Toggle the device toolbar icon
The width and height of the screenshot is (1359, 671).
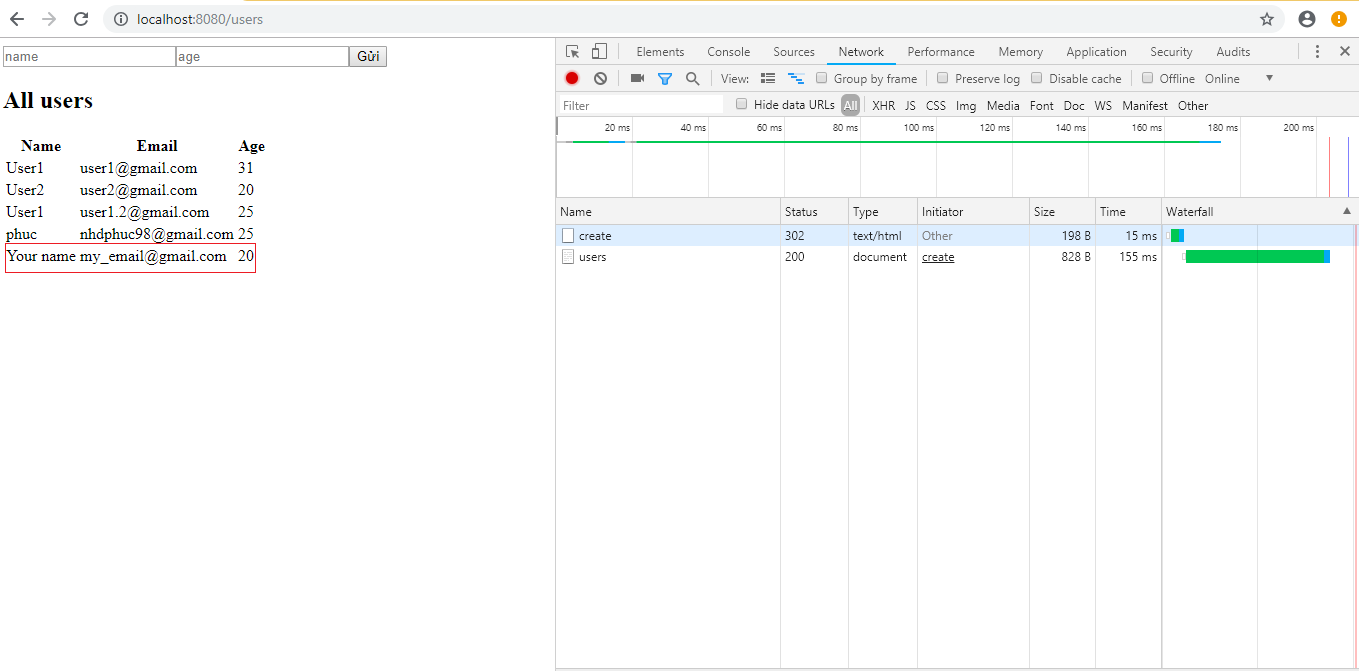599,52
